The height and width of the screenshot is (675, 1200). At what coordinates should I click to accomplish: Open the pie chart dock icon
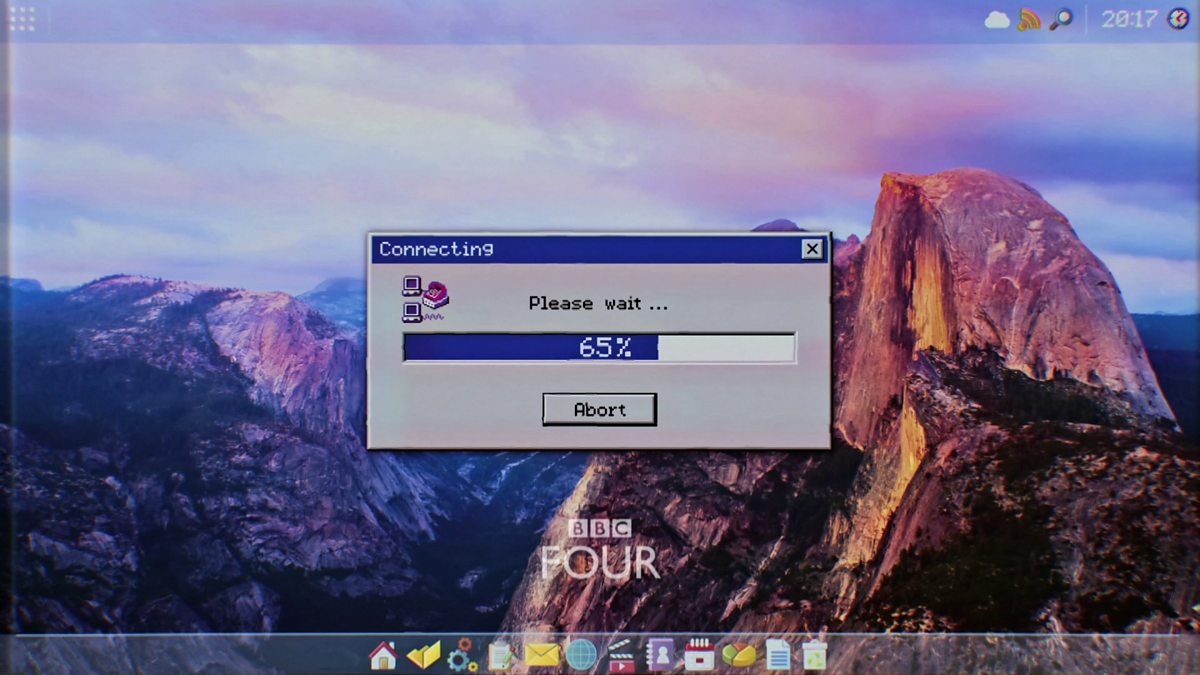click(739, 655)
